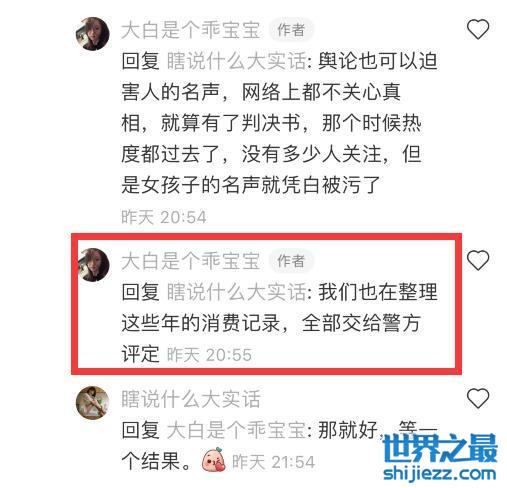Click the peach emoji sticker in last reply

click(213, 460)
